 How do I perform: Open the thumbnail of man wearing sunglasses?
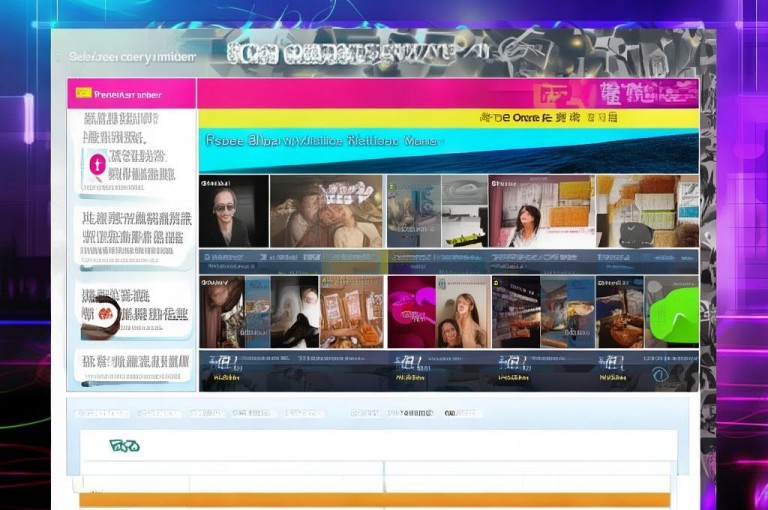point(234,211)
